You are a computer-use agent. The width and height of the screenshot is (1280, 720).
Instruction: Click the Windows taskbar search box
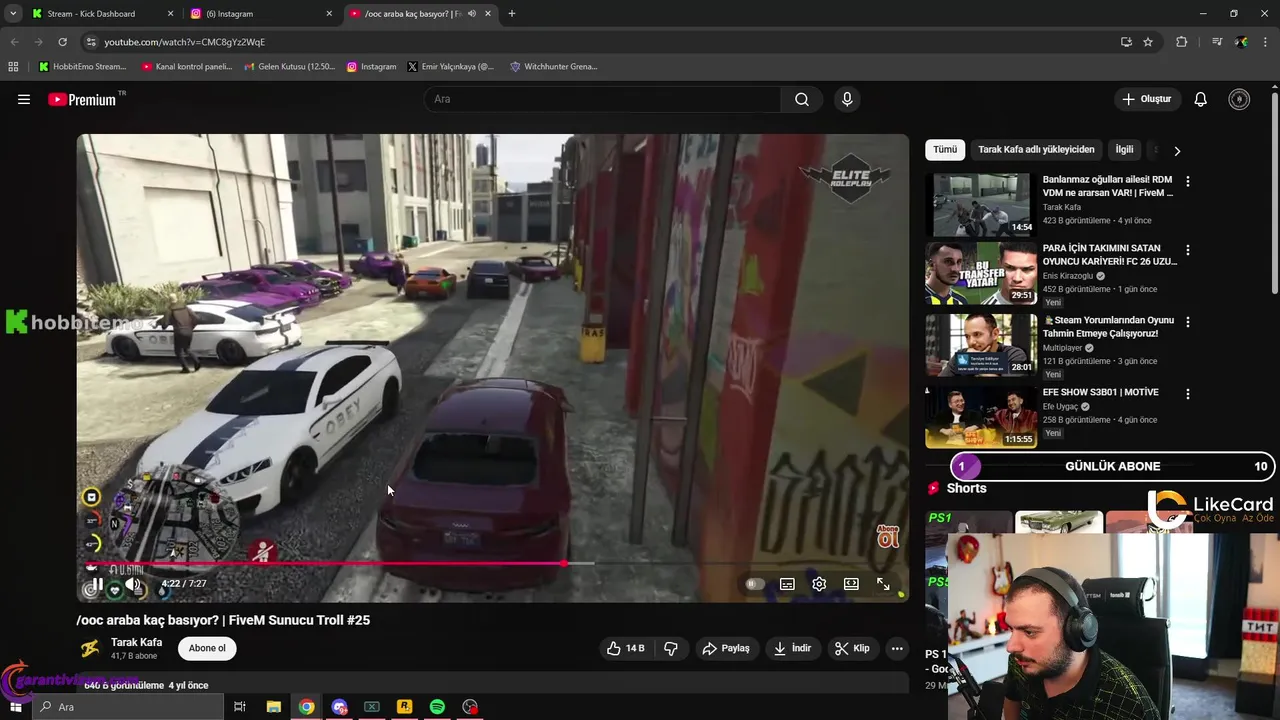coord(128,707)
